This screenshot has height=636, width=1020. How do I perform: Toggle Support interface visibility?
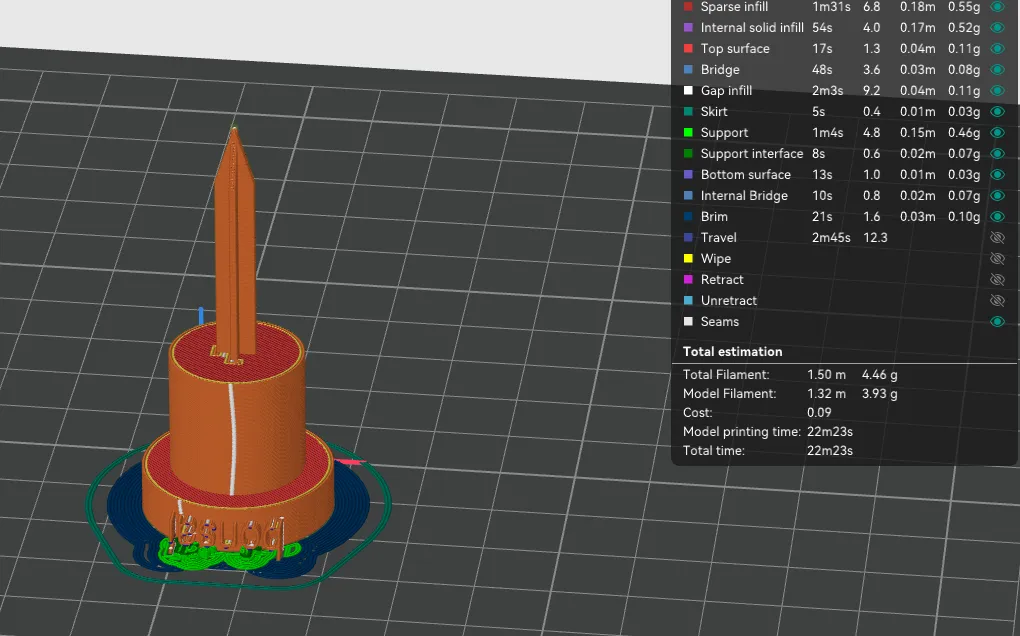[x=997, y=153]
